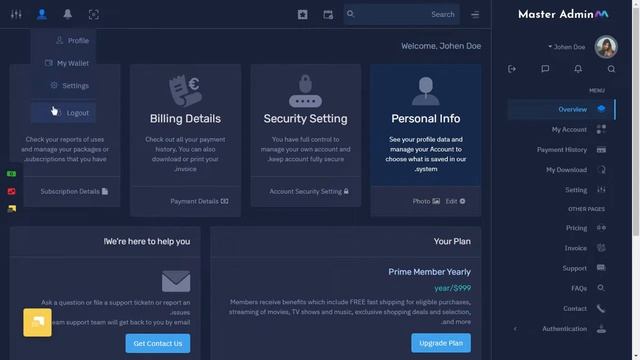640x360 pixels.
Task: Click the Master Admin logo
Action: [x=563, y=15]
